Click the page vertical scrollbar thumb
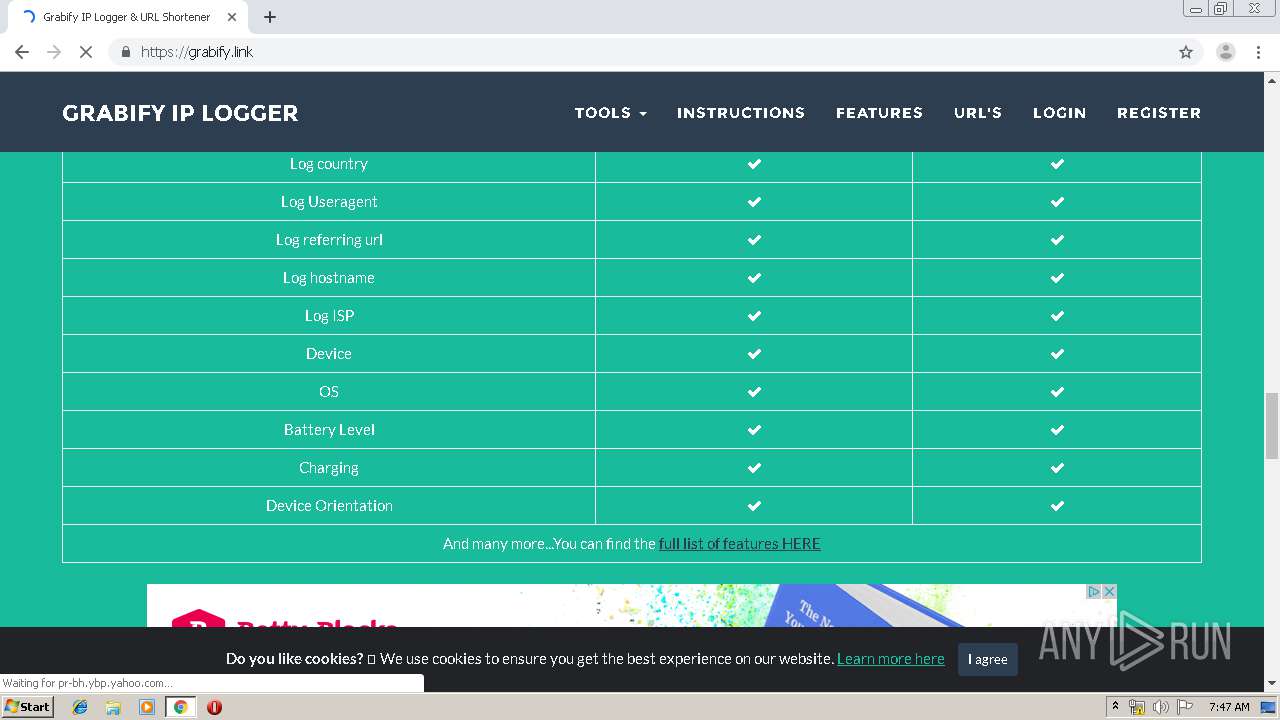The width and height of the screenshot is (1280, 720). click(x=1272, y=425)
